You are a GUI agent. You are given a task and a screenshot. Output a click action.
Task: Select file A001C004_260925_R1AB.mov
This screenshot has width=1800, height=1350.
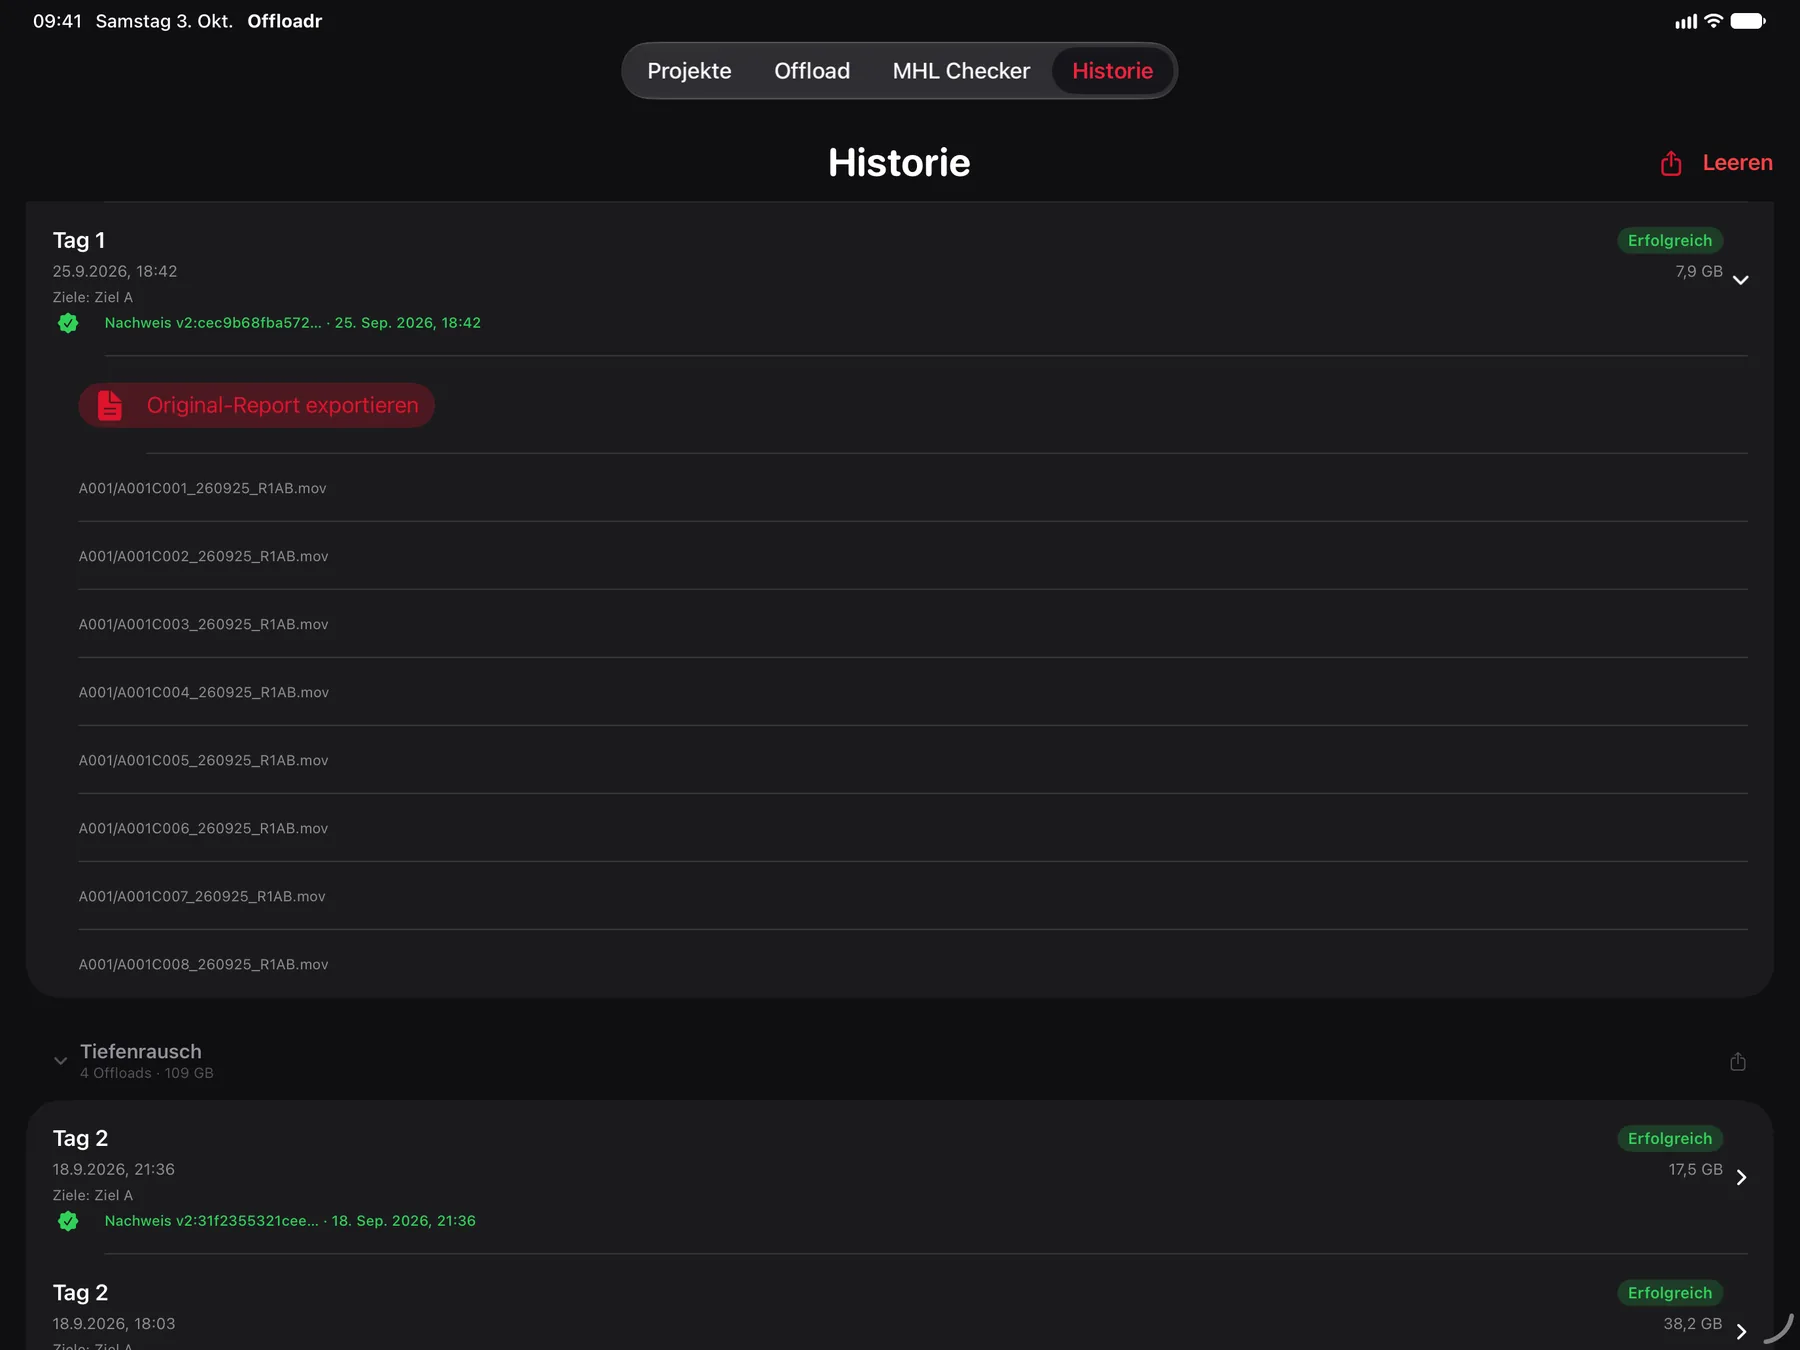click(x=204, y=692)
